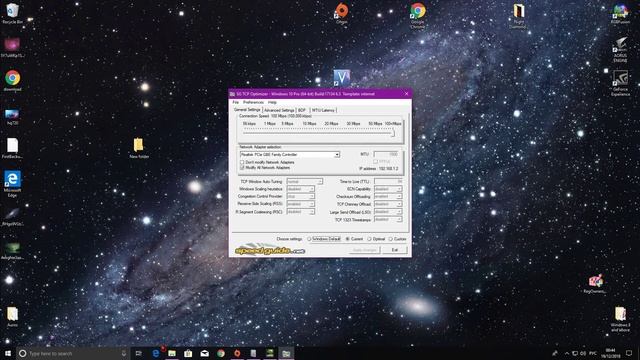
Task: Open Chrome from the taskbar
Action: pos(221,353)
